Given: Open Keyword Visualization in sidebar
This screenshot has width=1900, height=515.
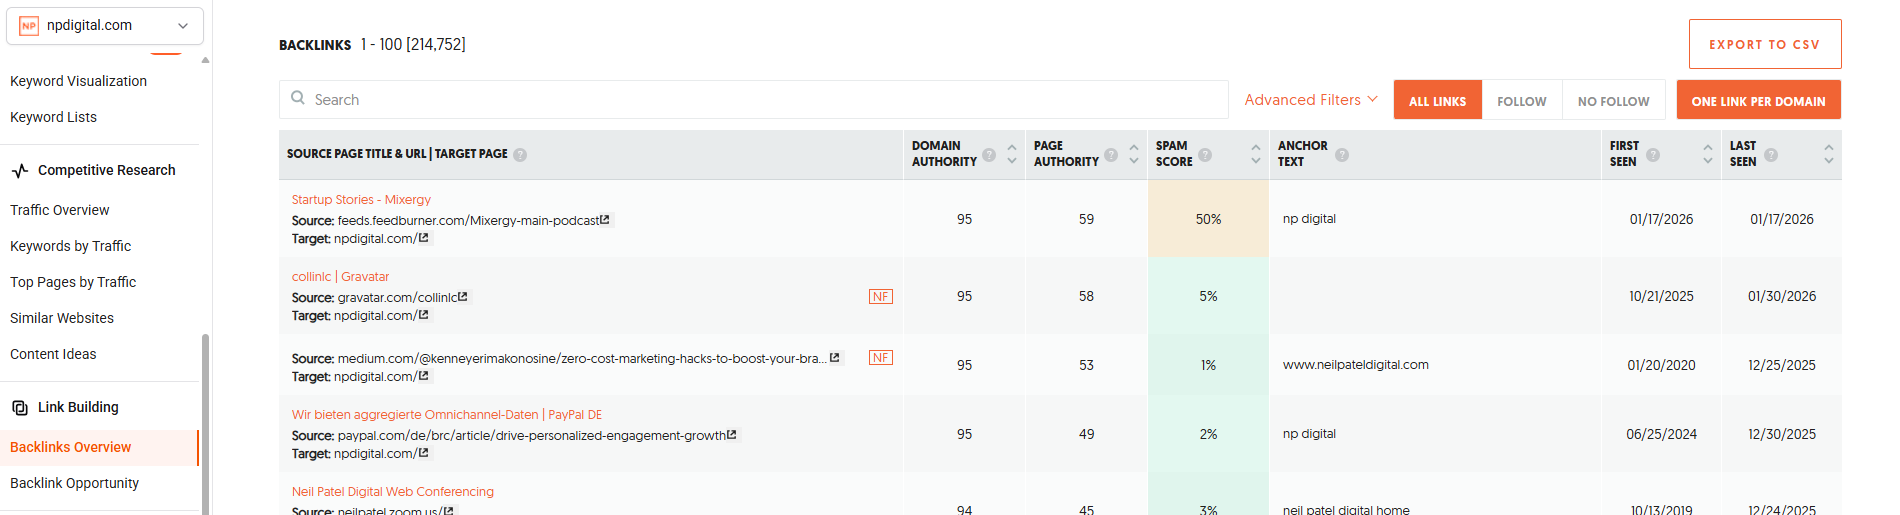Looking at the screenshot, I should tap(78, 81).
